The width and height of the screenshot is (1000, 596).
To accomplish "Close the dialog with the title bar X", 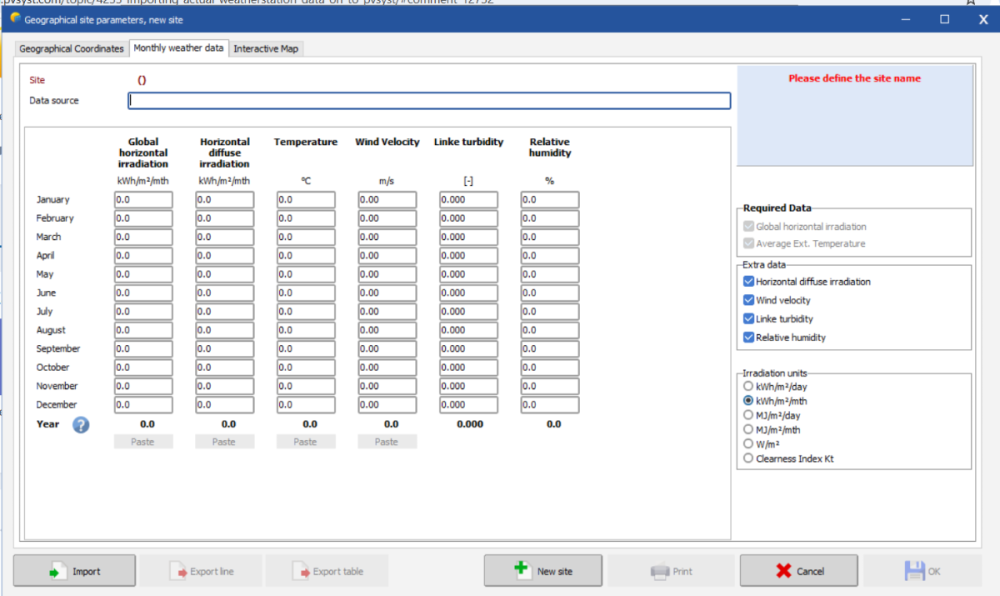I will point(983,19).
